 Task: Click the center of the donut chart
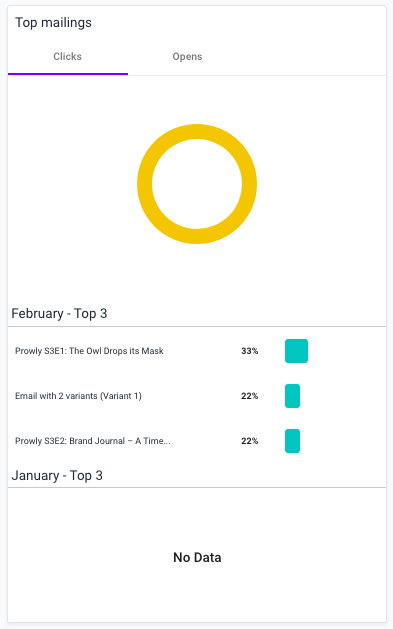point(197,184)
